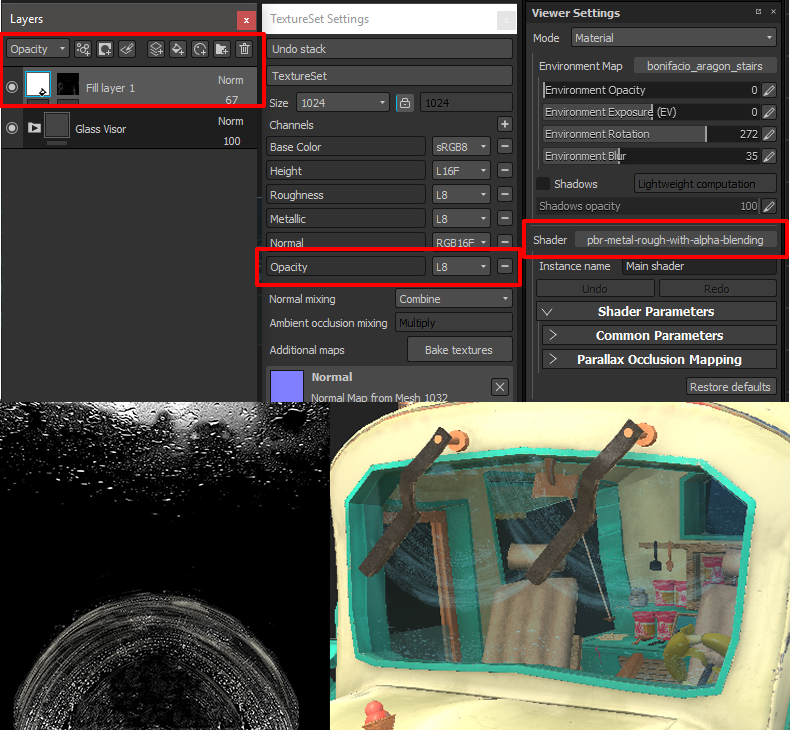
Task: Edit Environment Rotation with pencil icon
Action: pyautogui.click(x=769, y=134)
